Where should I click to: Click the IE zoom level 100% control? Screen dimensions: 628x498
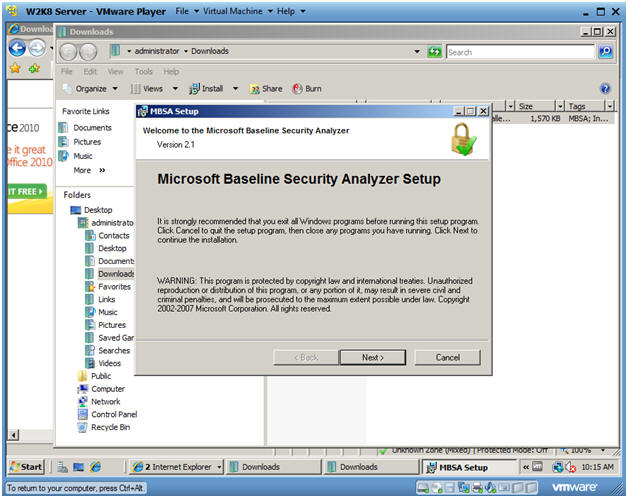[583, 451]
